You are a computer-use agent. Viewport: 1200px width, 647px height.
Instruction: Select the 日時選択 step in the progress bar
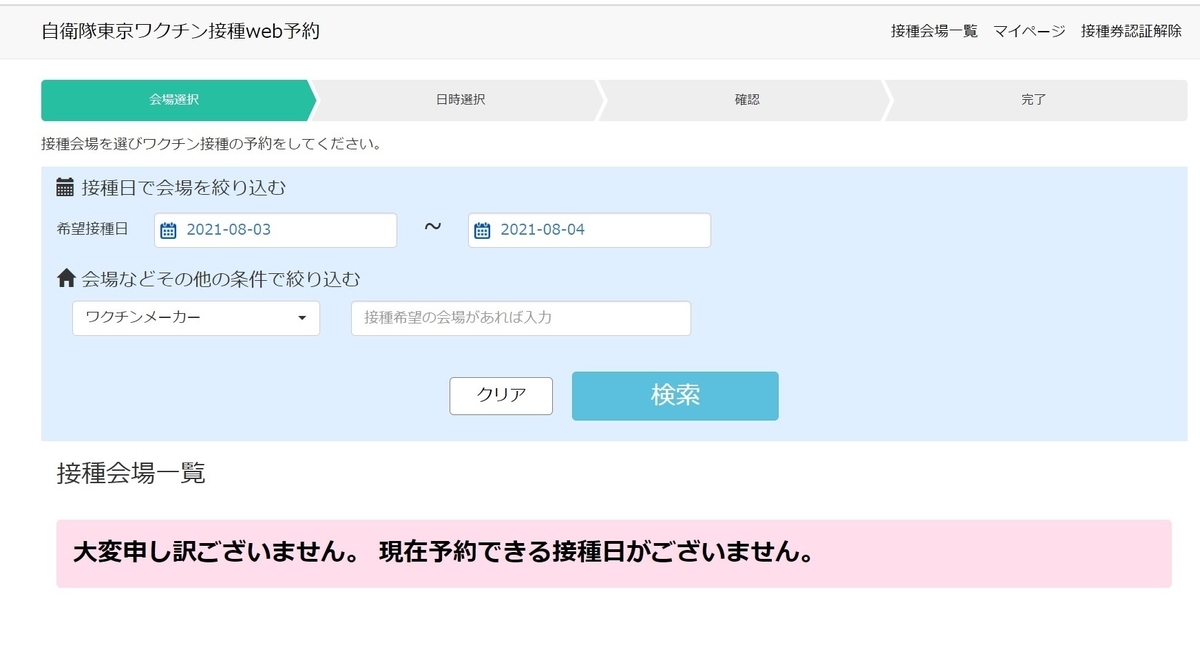460,100
